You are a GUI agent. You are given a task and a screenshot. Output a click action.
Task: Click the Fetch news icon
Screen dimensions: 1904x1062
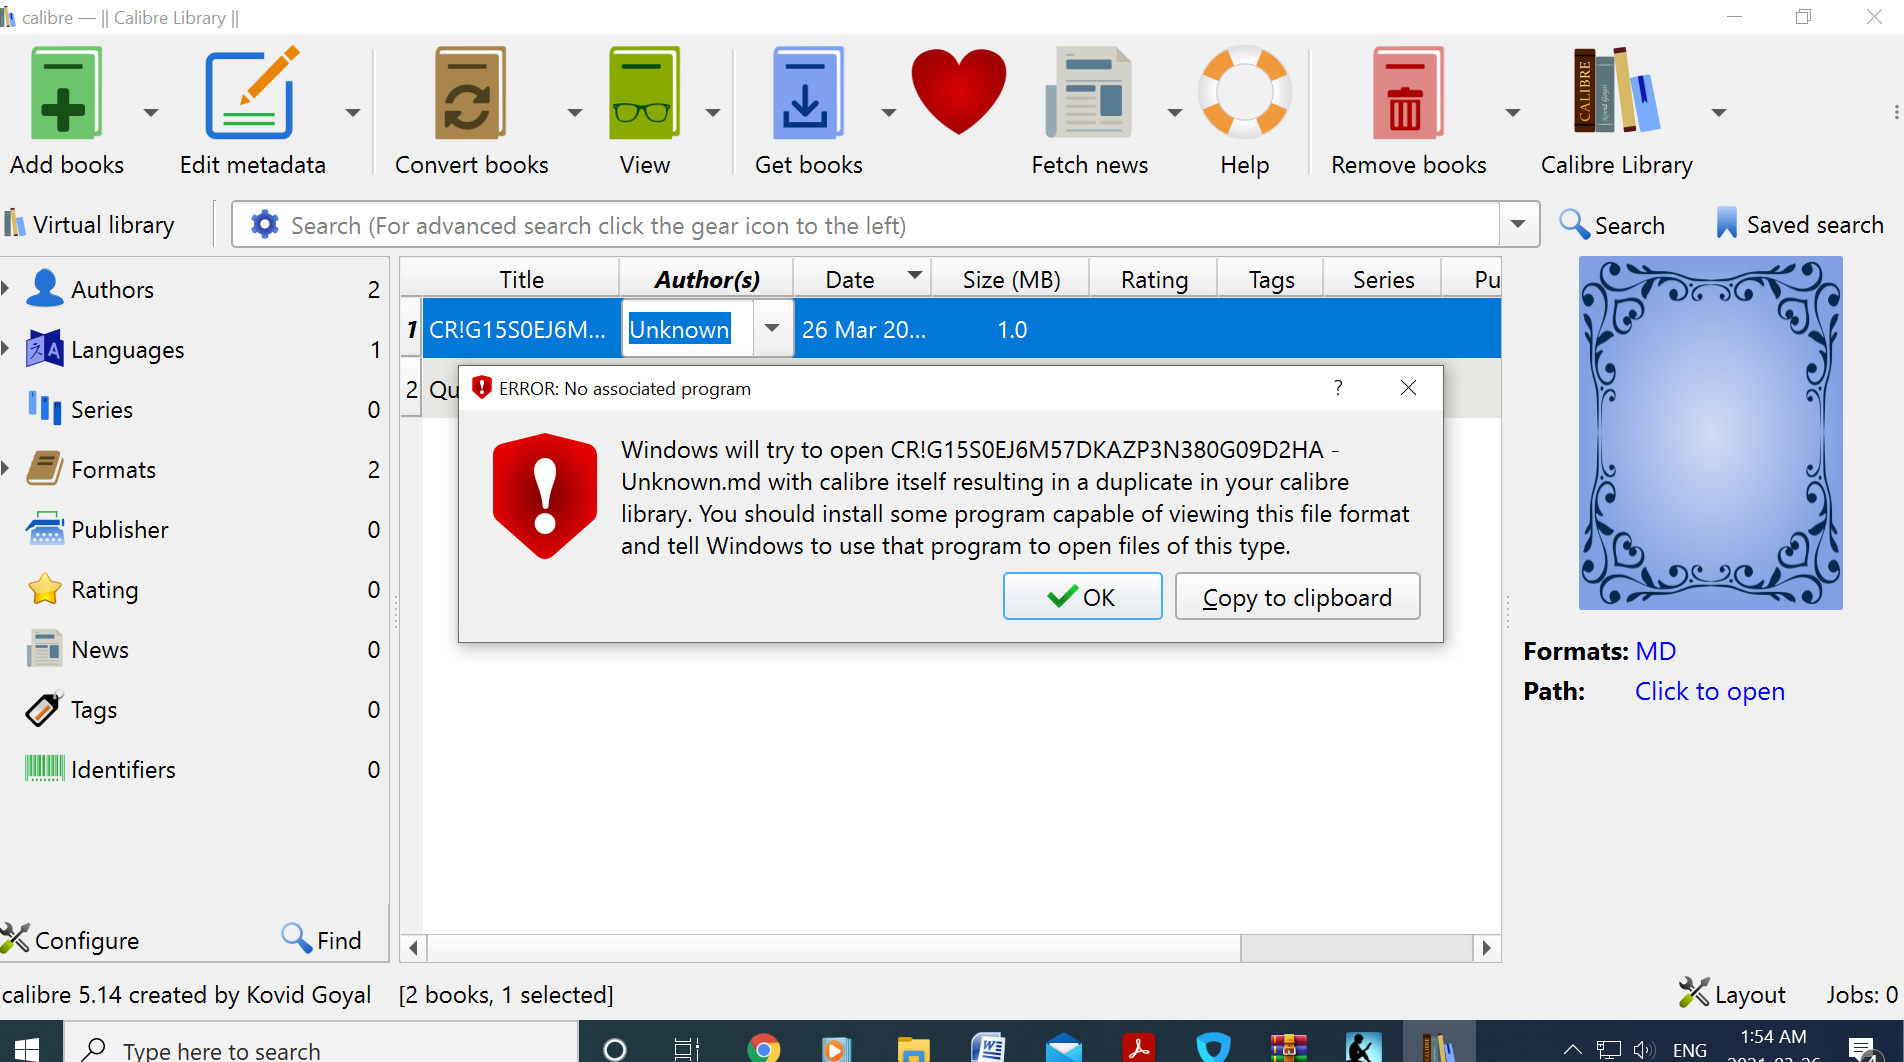pyautogui.click(x=1088, y=91)
